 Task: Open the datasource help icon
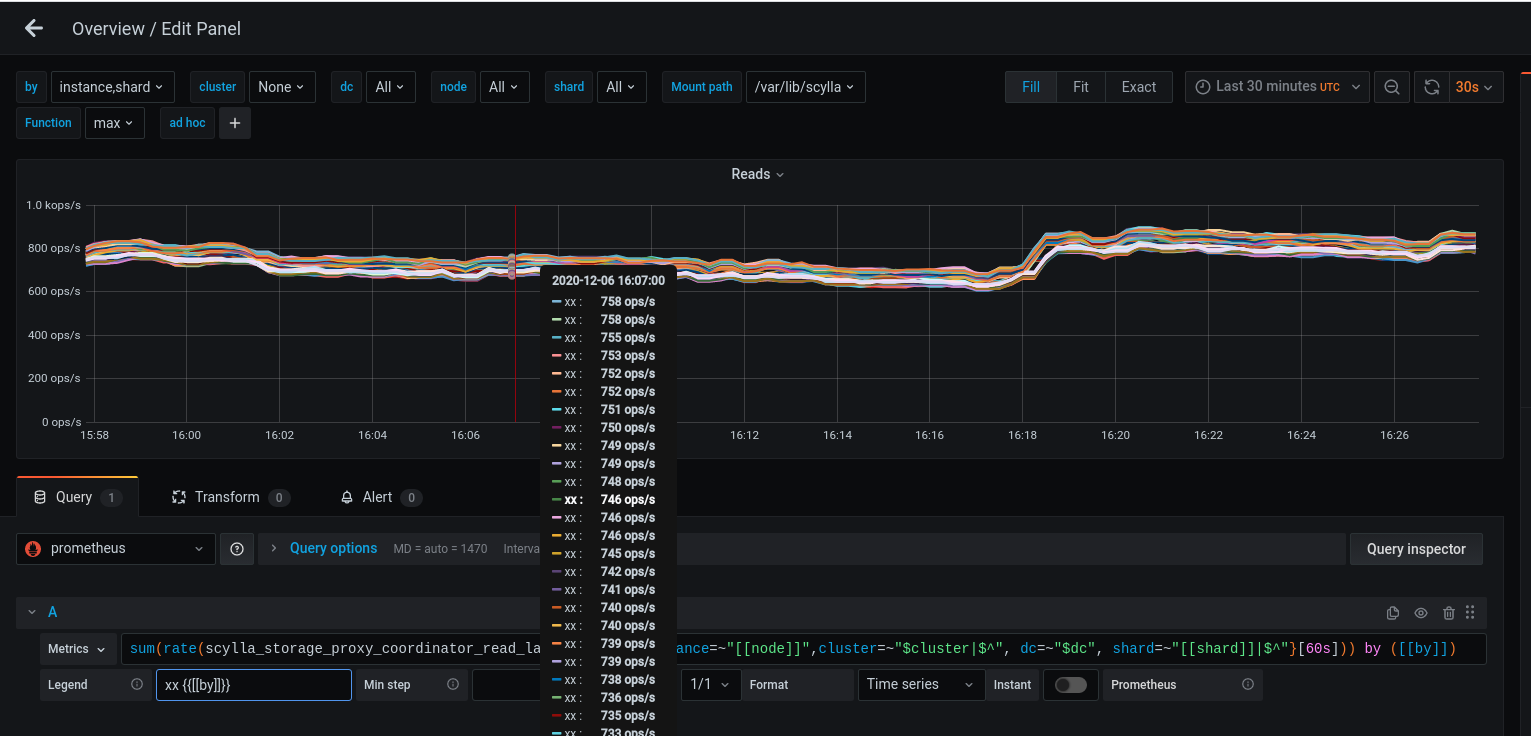tap(237, 548)
